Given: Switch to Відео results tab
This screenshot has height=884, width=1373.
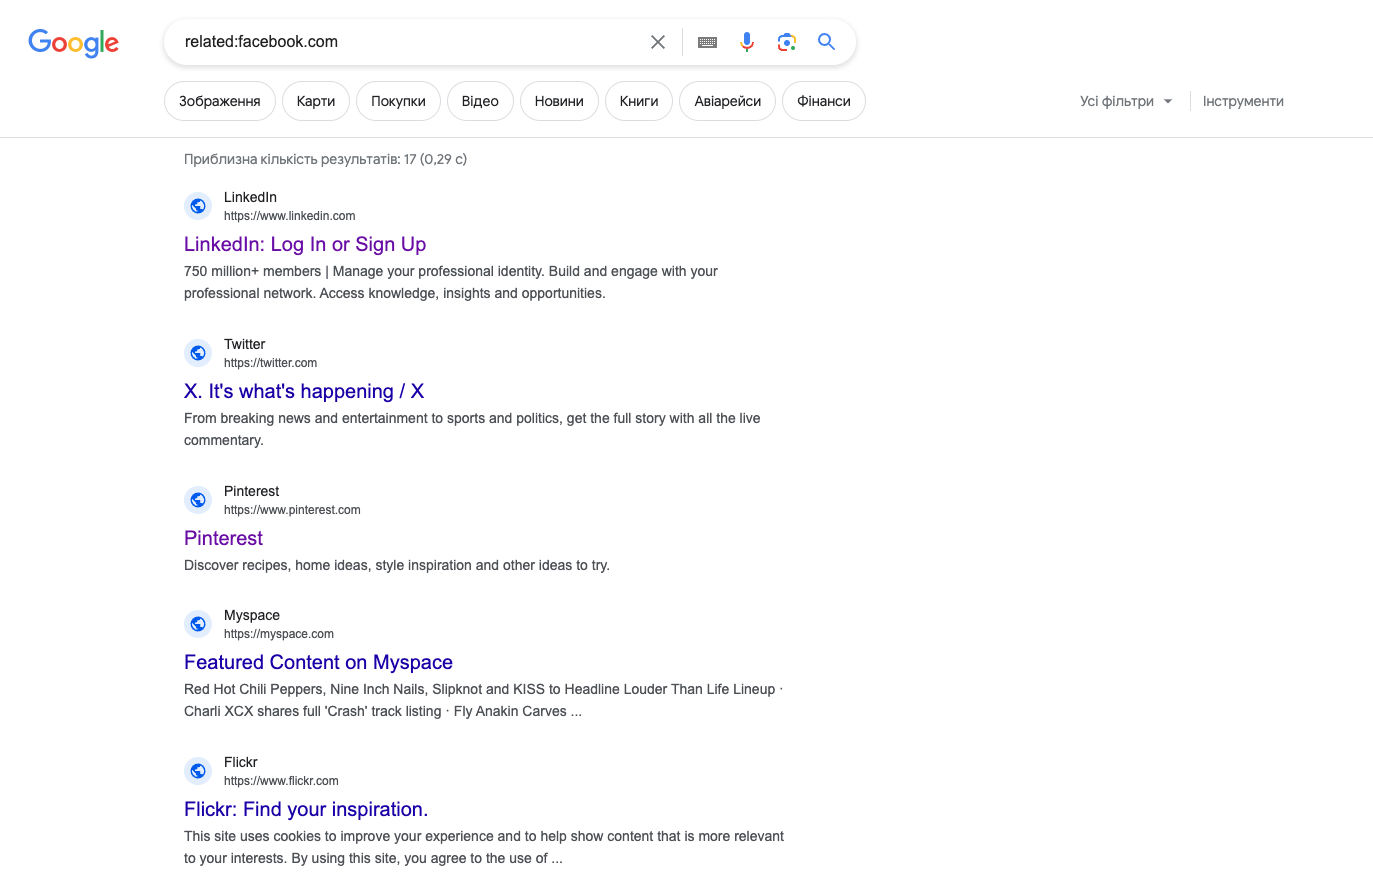Looking at the screenshot, I should pyautogui.click(x=480, y=101).
